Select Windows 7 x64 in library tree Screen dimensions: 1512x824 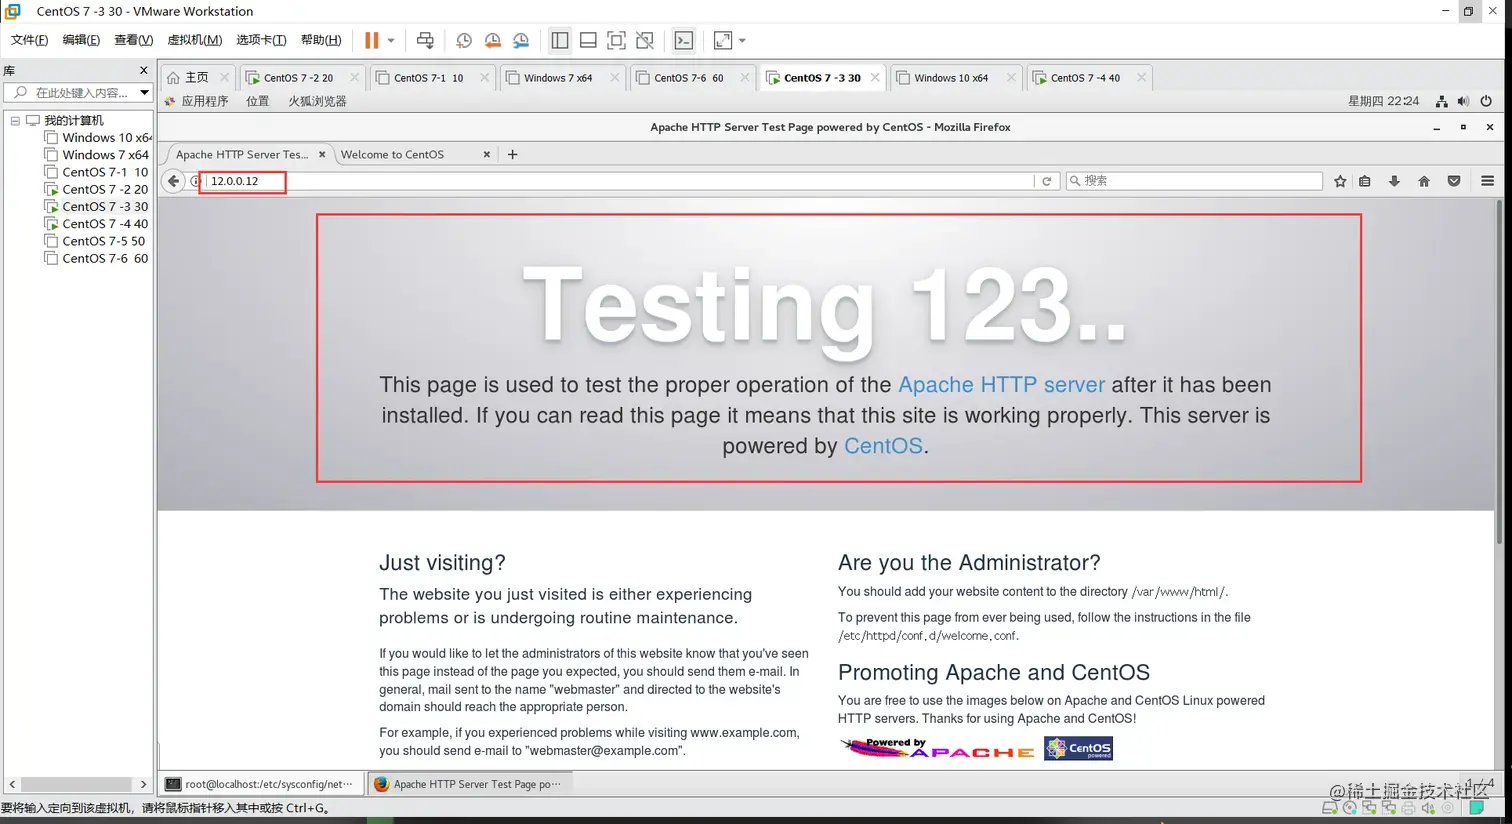pyautogui.click(x=97, y=155)
